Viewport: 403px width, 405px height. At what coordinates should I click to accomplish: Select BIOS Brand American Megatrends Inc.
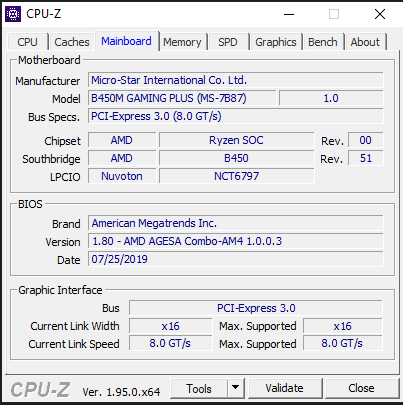(236, 223)
